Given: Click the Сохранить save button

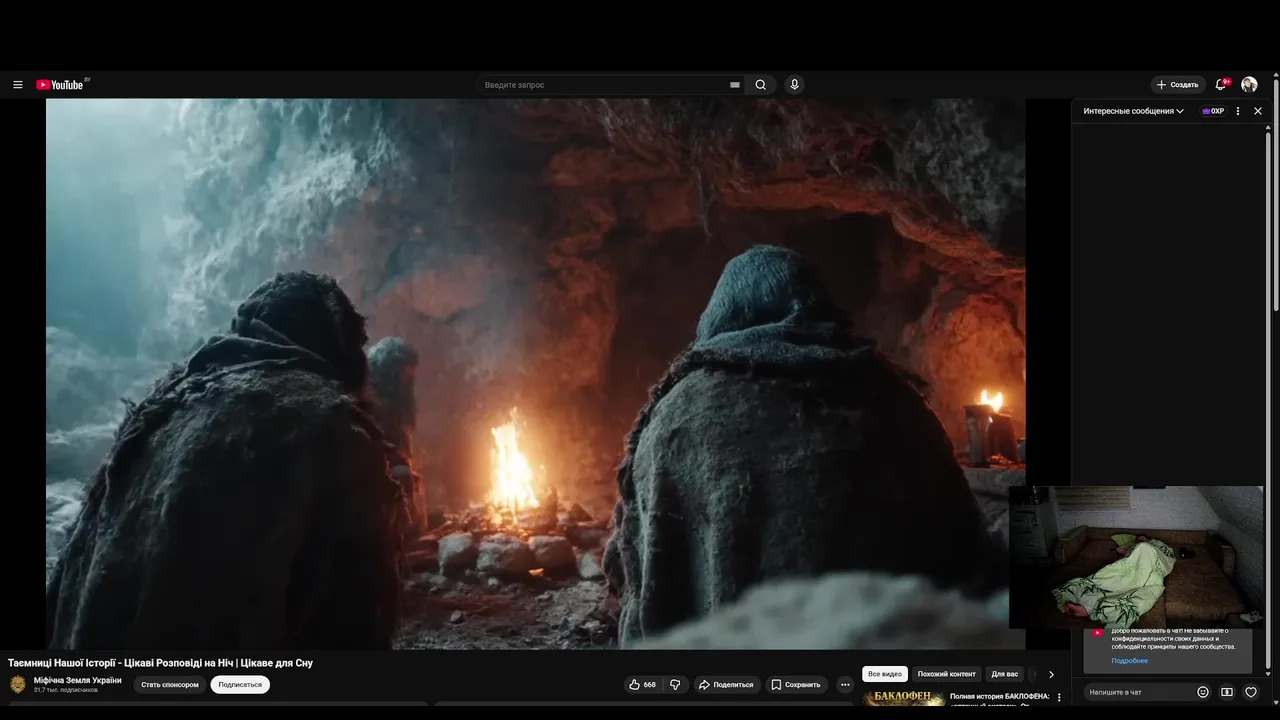Looking at the screenshot, I should [796, 685].
